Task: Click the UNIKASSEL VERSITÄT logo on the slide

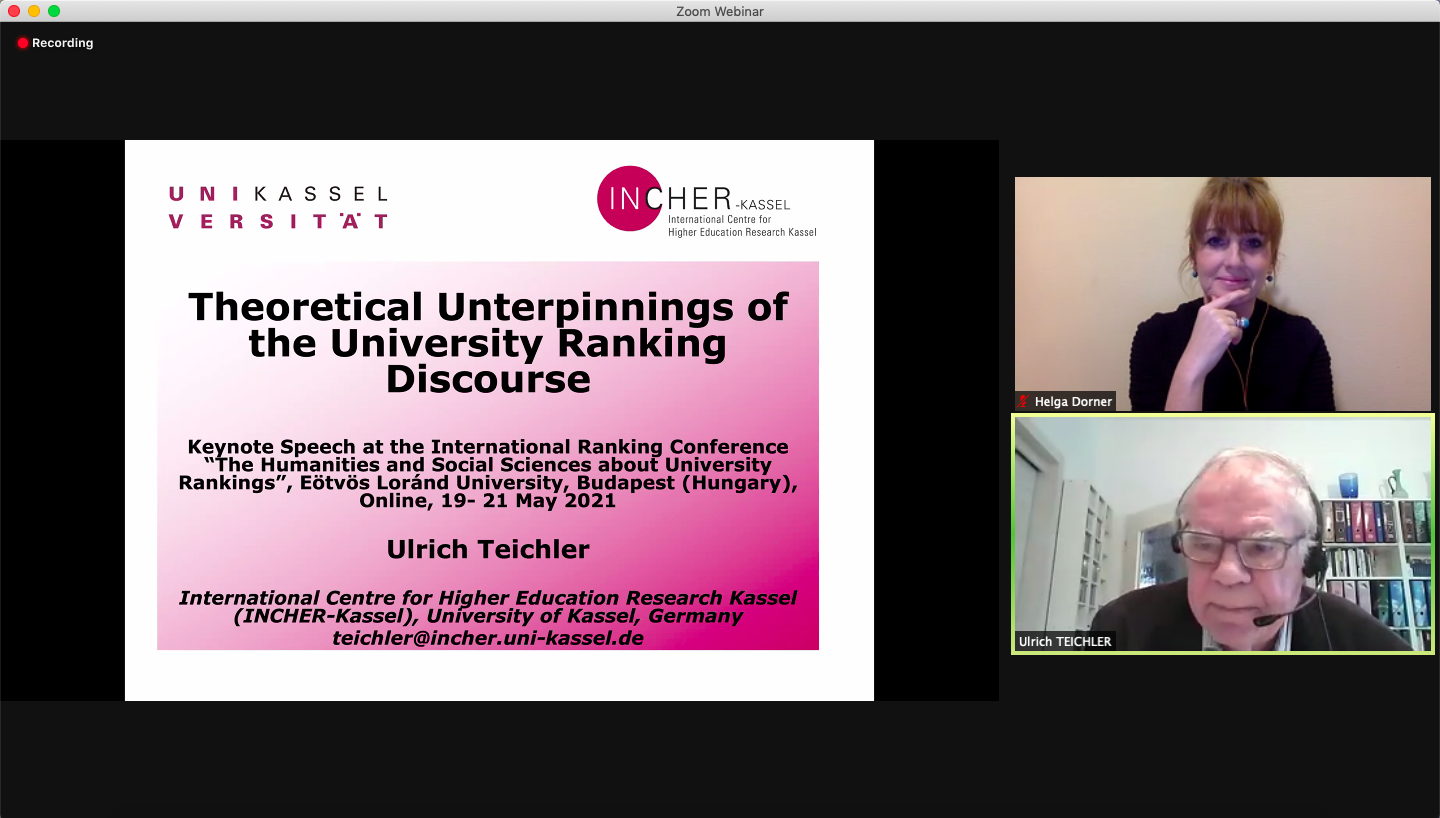Action: [x=278, y=207]
